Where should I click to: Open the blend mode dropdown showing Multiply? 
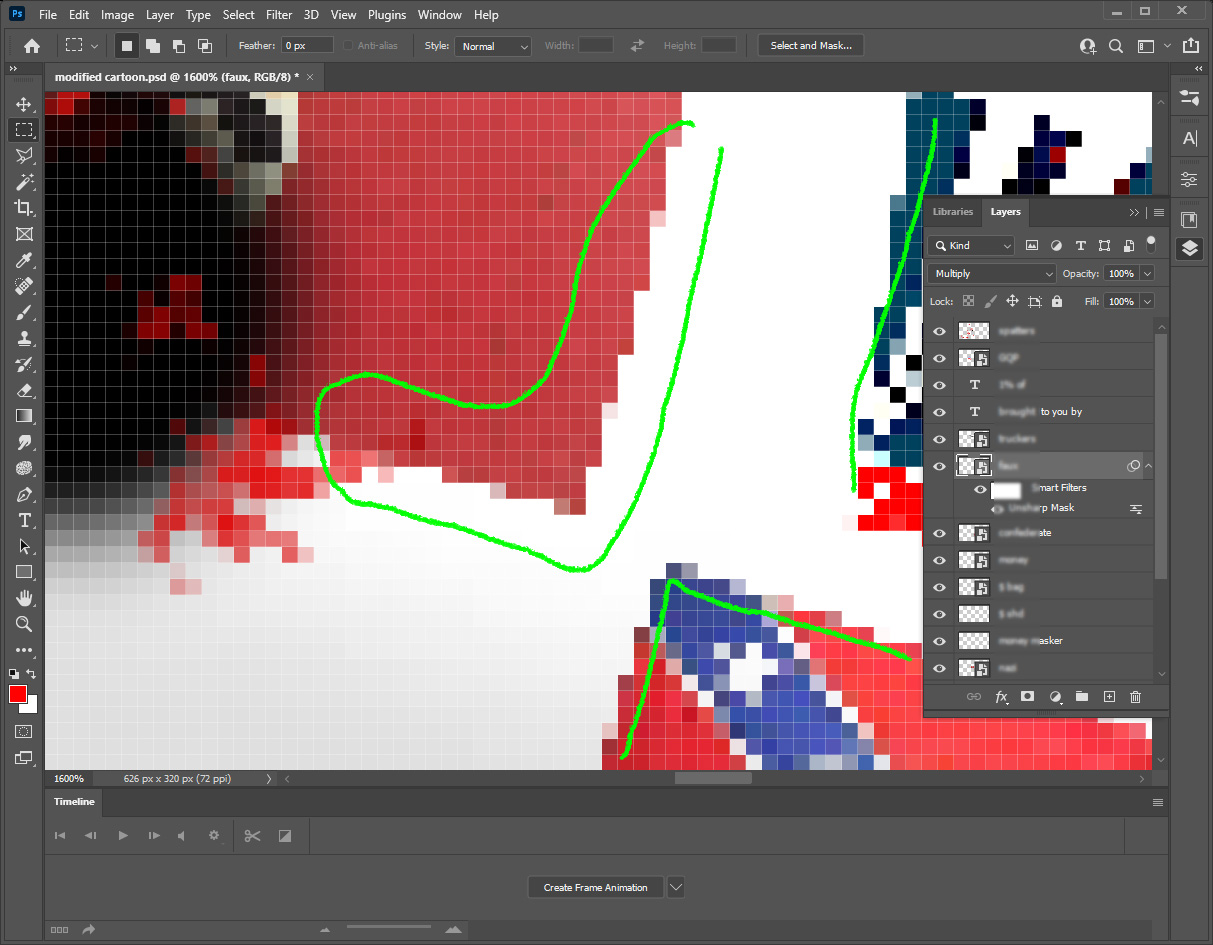click(990, 272)
